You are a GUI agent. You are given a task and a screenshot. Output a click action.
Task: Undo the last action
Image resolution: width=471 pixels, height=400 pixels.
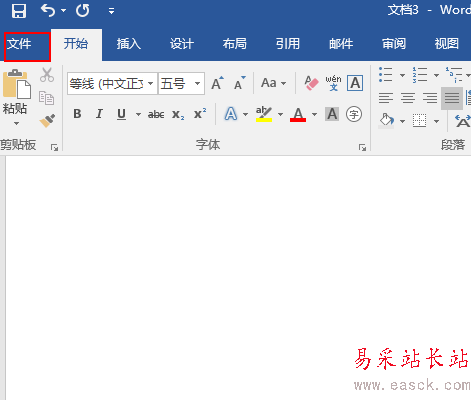coord(48,11)
